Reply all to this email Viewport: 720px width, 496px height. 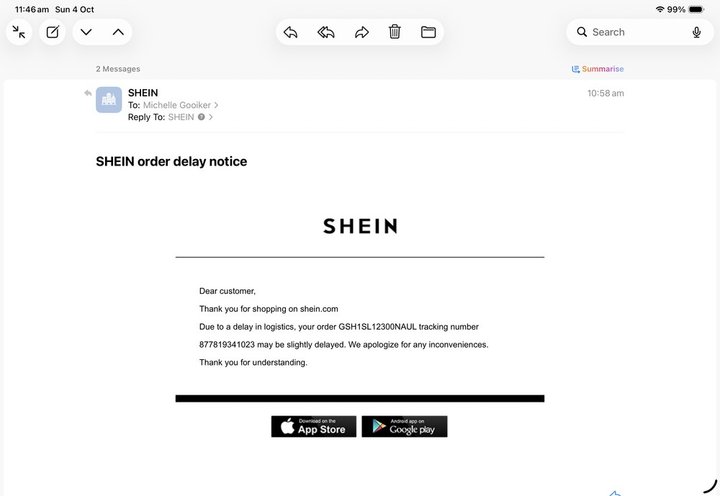point(326,32)
